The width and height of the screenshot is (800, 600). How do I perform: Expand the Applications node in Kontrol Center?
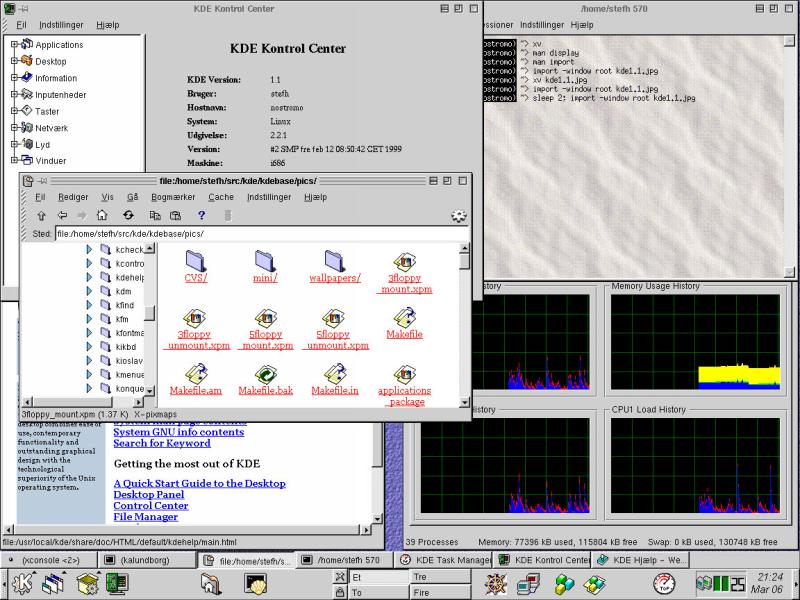point(15,45)
